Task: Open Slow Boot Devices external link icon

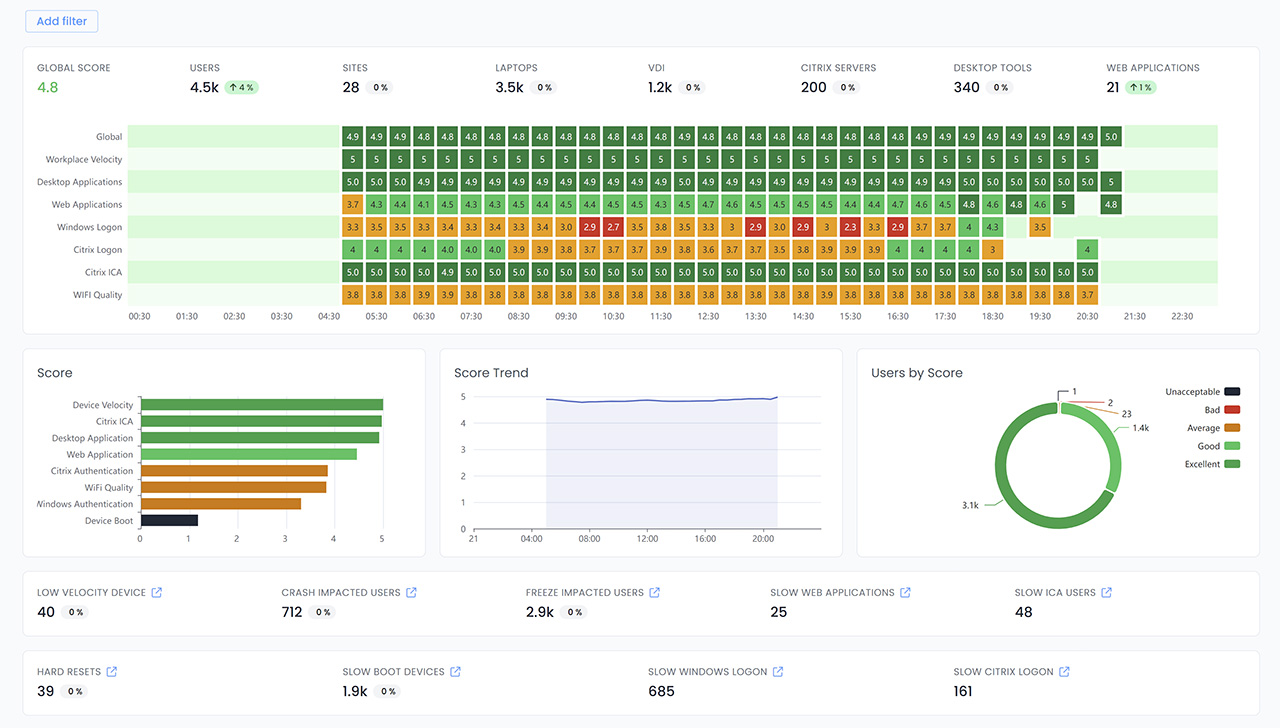Action: (455, 672)
